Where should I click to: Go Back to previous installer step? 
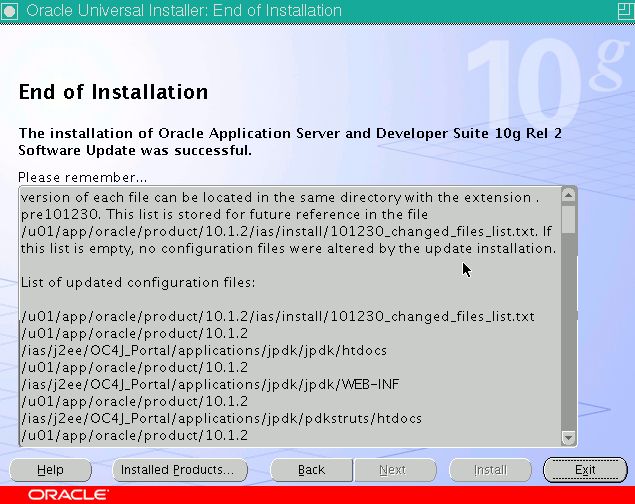click(311, 470)
